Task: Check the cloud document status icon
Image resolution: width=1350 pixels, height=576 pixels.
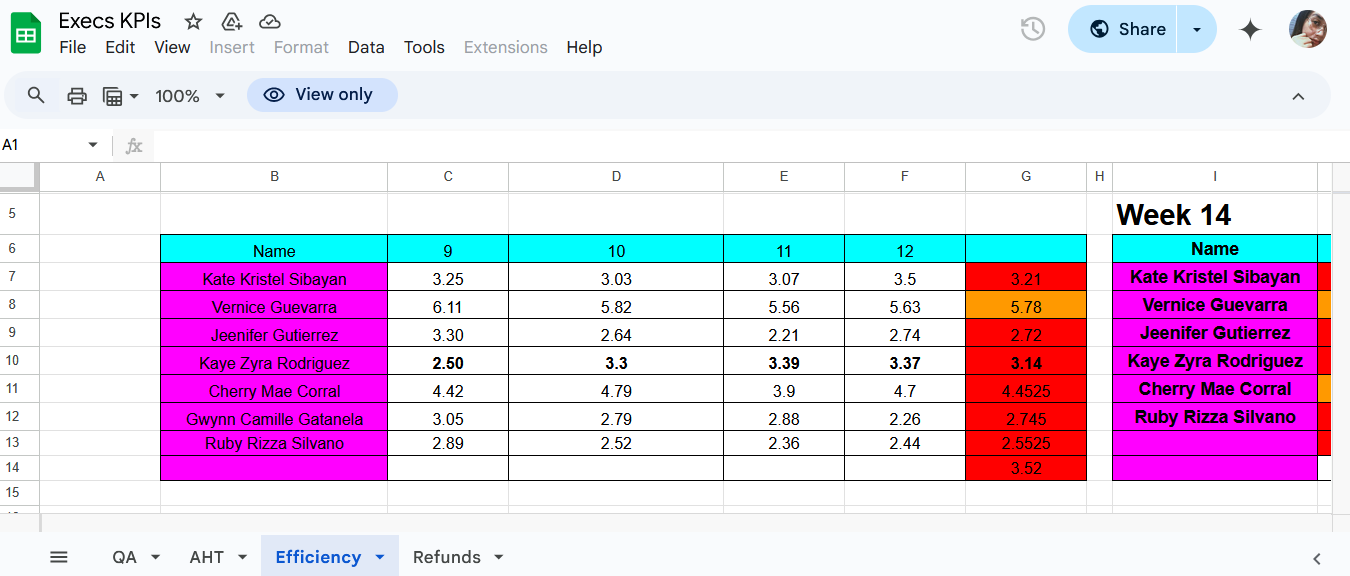Action: coord(269,22)
